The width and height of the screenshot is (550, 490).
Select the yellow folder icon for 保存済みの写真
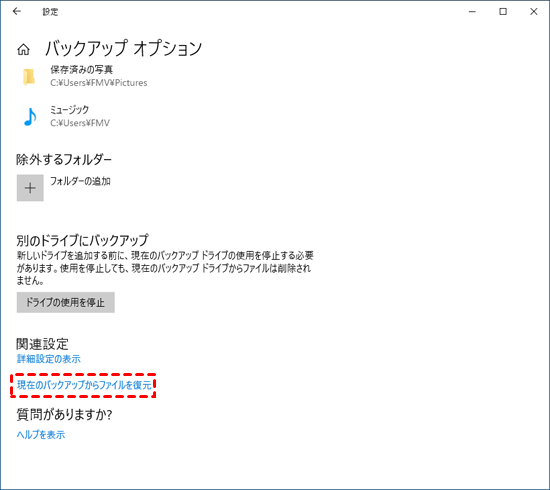click(x=29, y=77)
